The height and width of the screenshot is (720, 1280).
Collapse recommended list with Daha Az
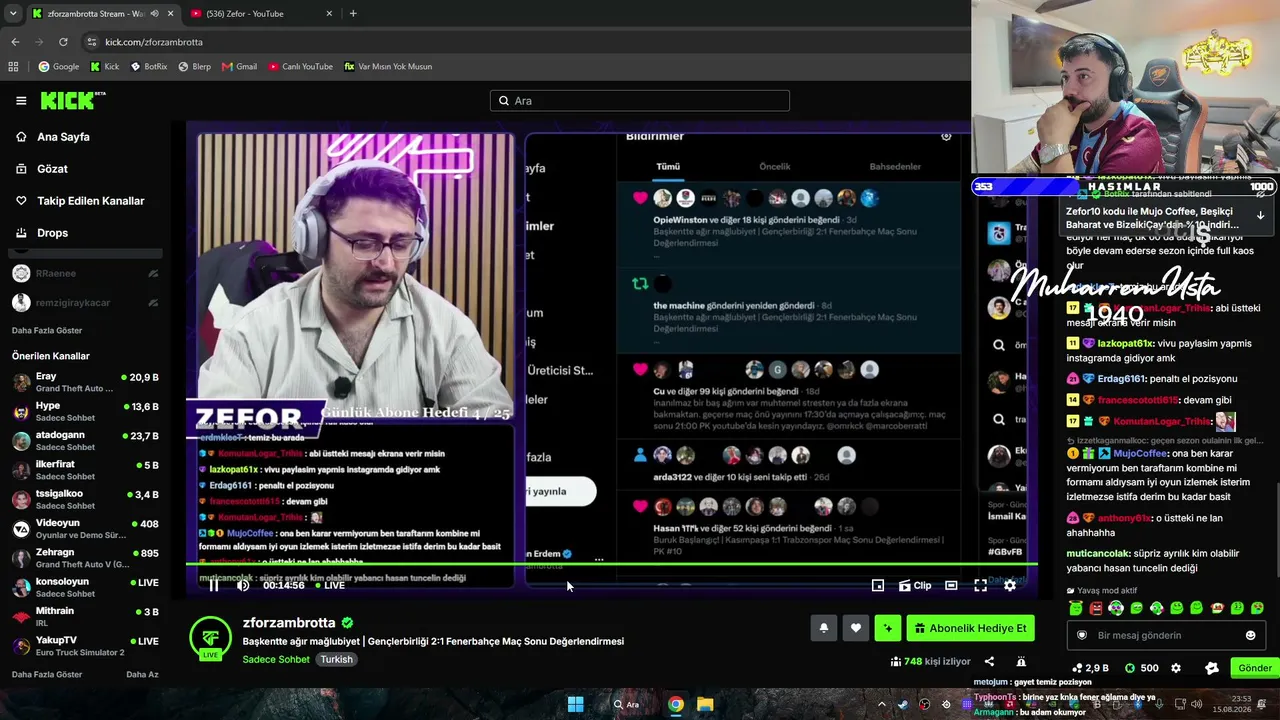pyautogui.click(x=142, y=674)
